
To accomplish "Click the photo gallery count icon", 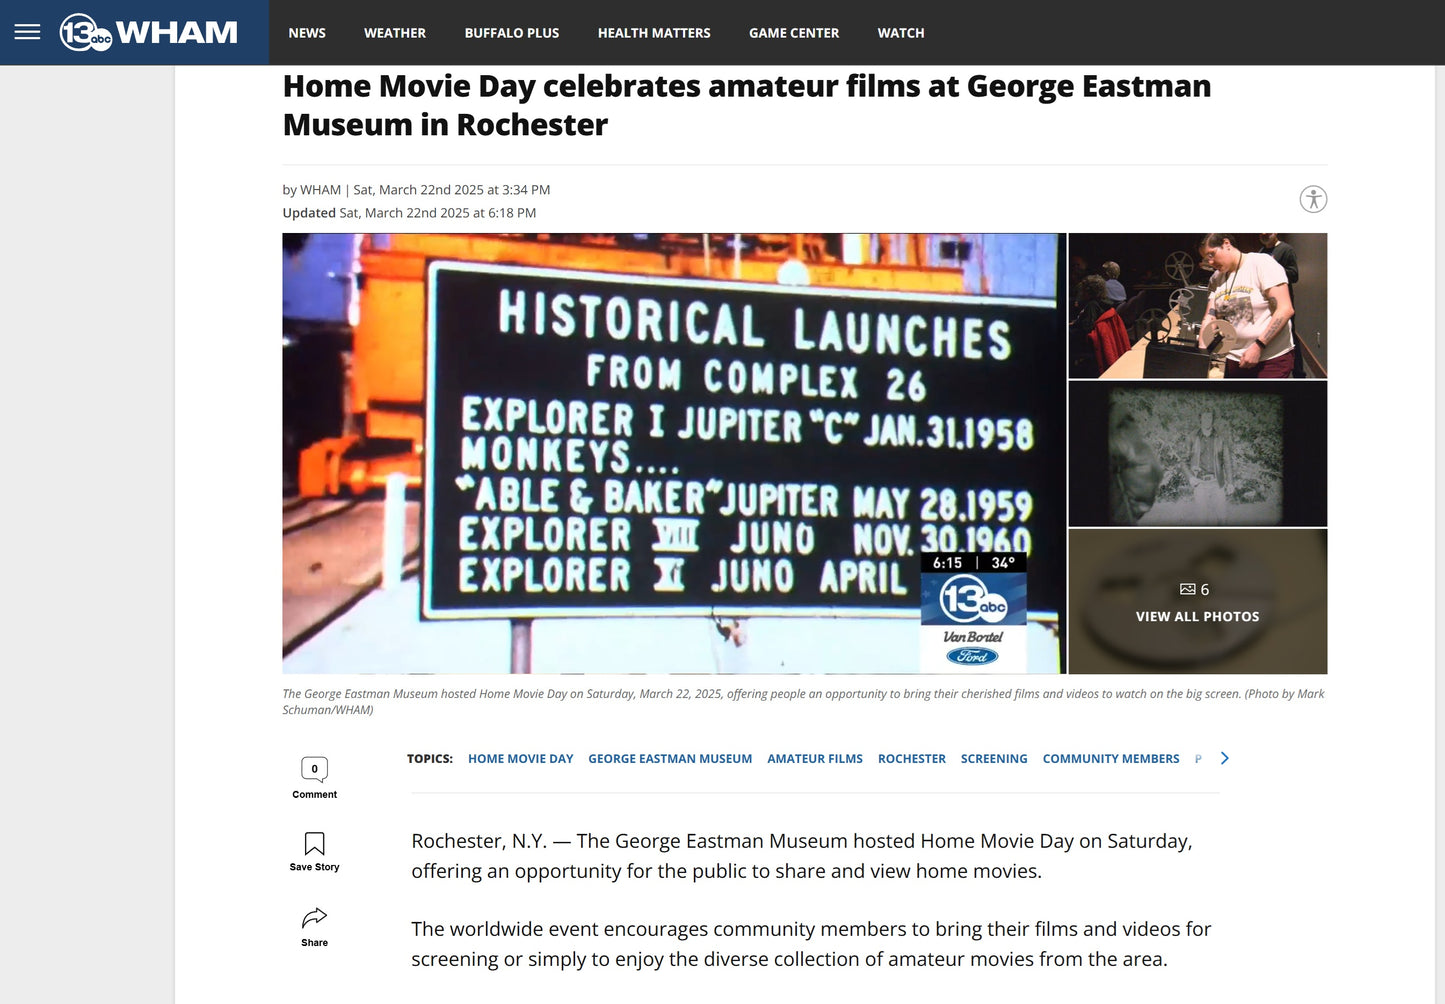I will tap(1189, 589).
